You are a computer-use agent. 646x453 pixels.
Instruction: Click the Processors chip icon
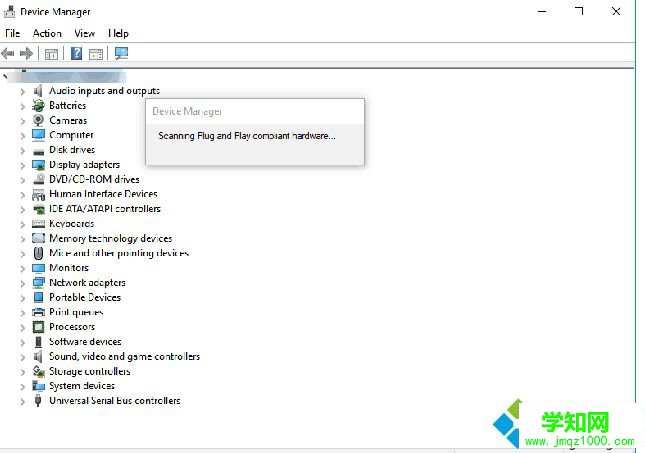click(38, 327)
